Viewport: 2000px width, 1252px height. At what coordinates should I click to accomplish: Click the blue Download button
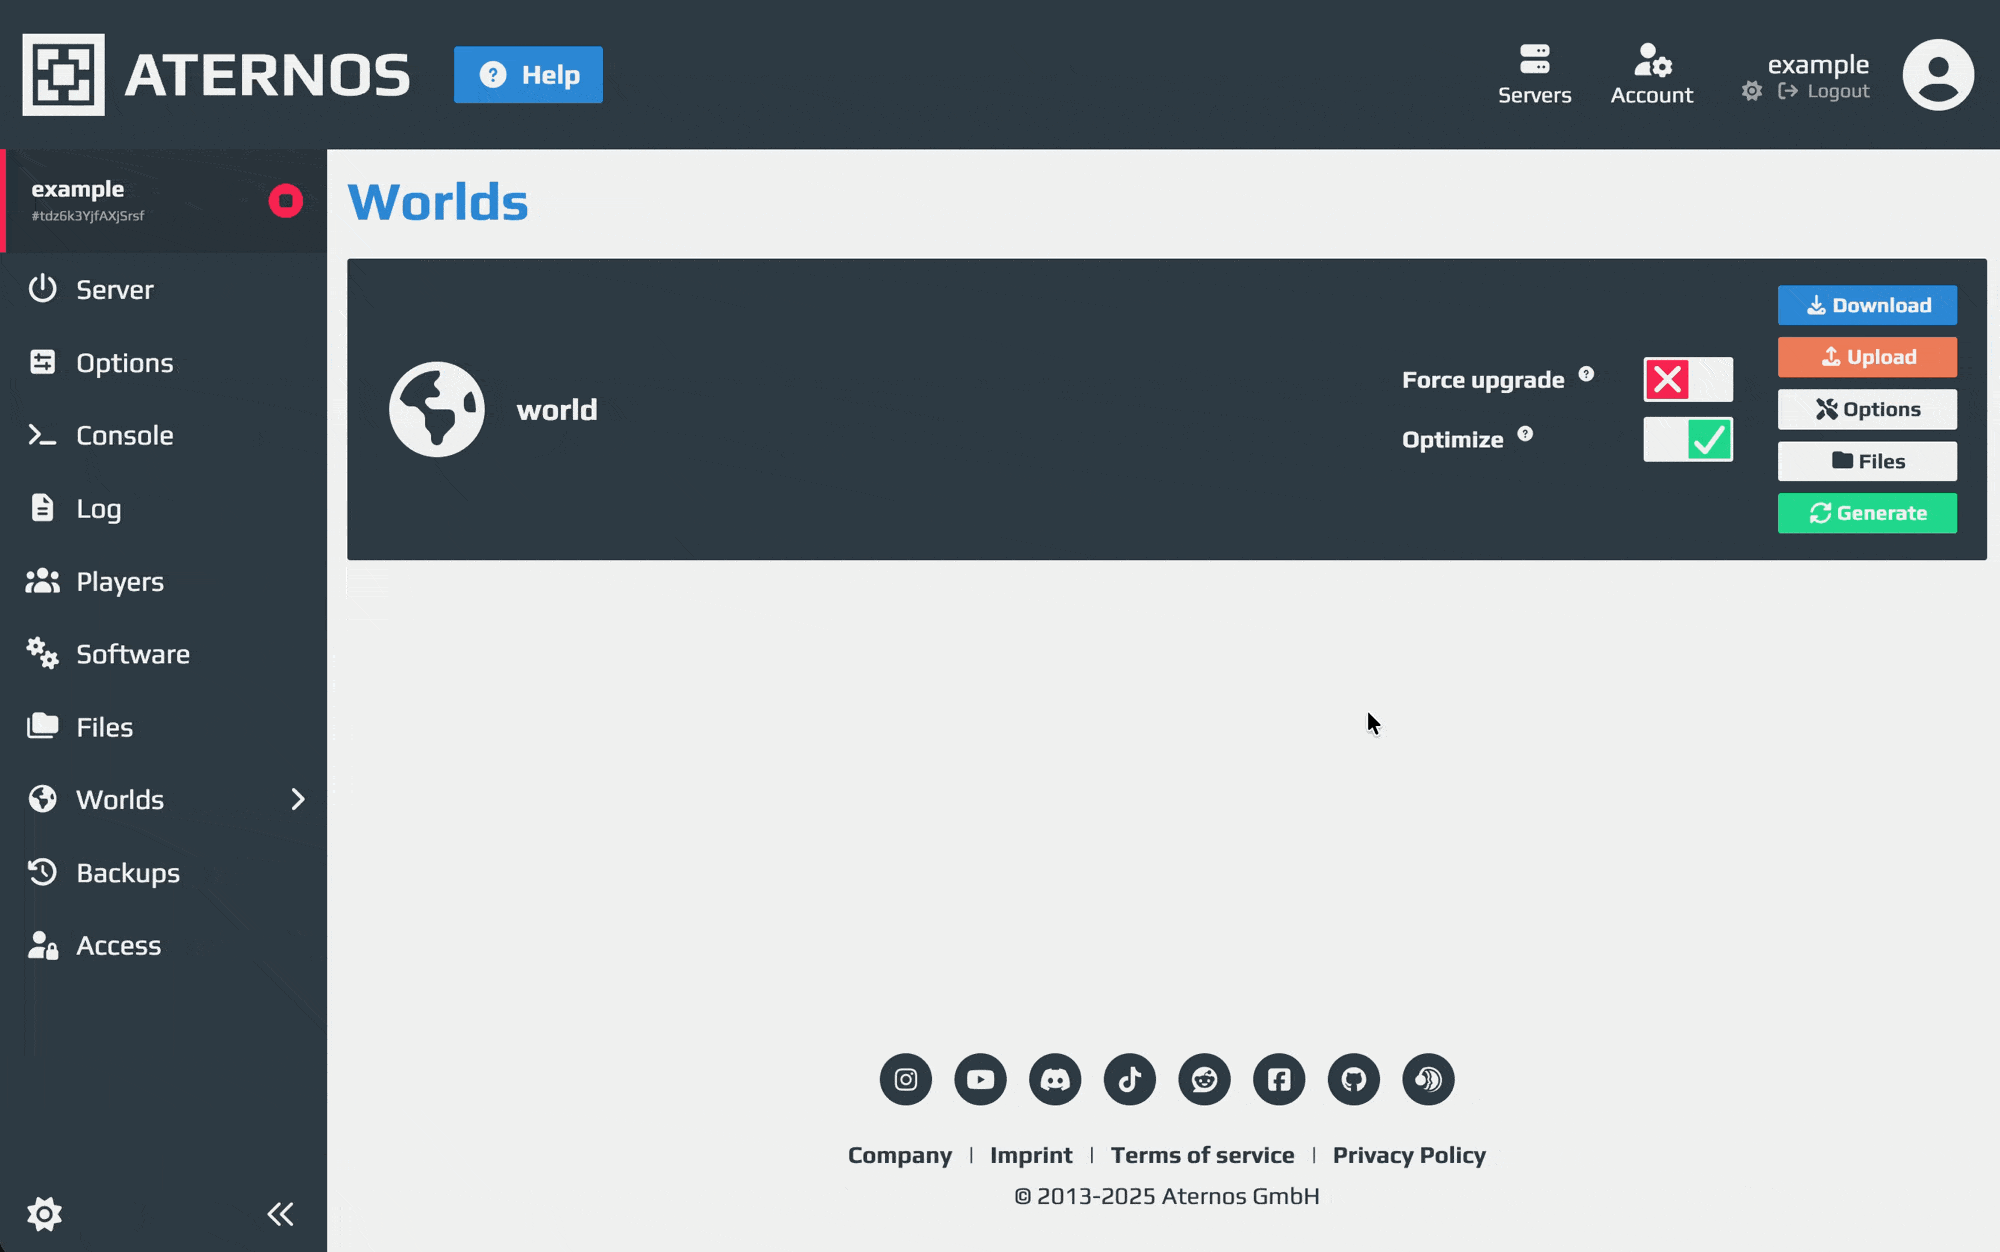[1866, 305]
